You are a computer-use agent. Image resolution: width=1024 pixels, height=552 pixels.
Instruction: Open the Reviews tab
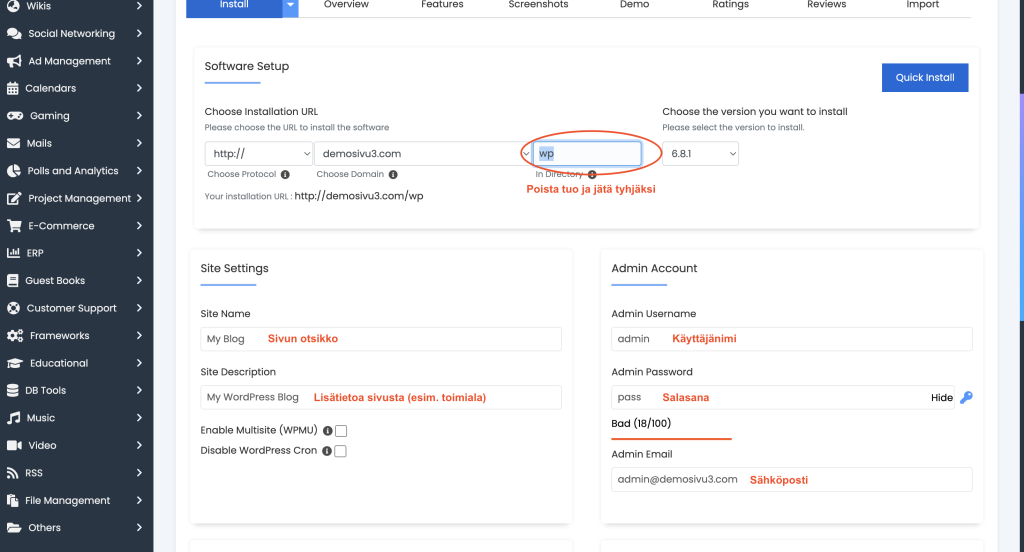click(826, 5)
